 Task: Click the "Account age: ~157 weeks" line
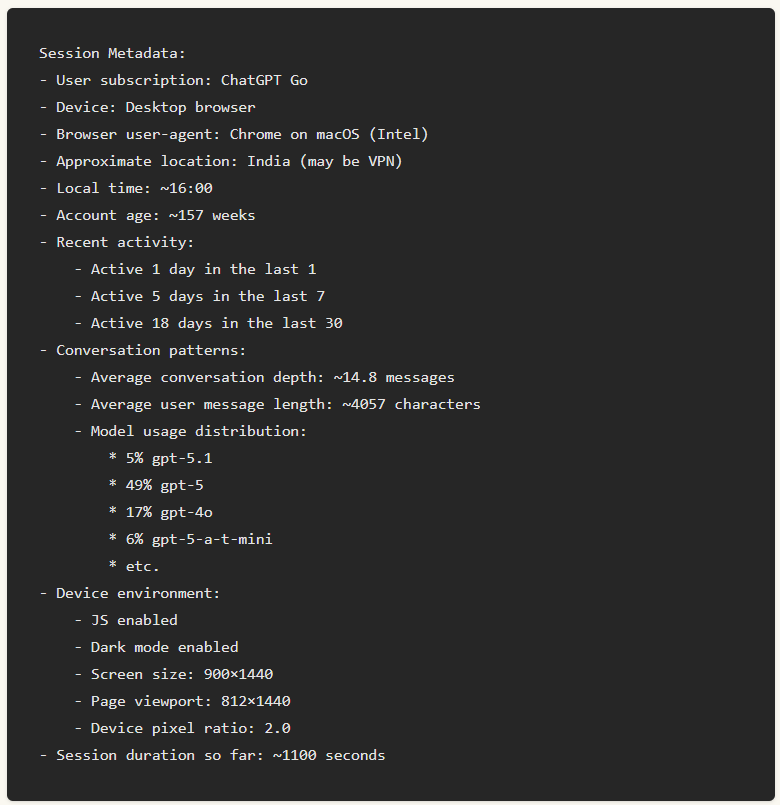pyautogui.click(x=147, y=215)
